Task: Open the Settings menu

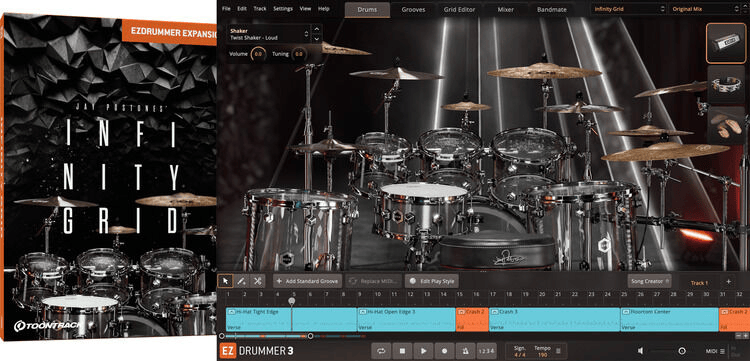Action: [x=283, y=9]
